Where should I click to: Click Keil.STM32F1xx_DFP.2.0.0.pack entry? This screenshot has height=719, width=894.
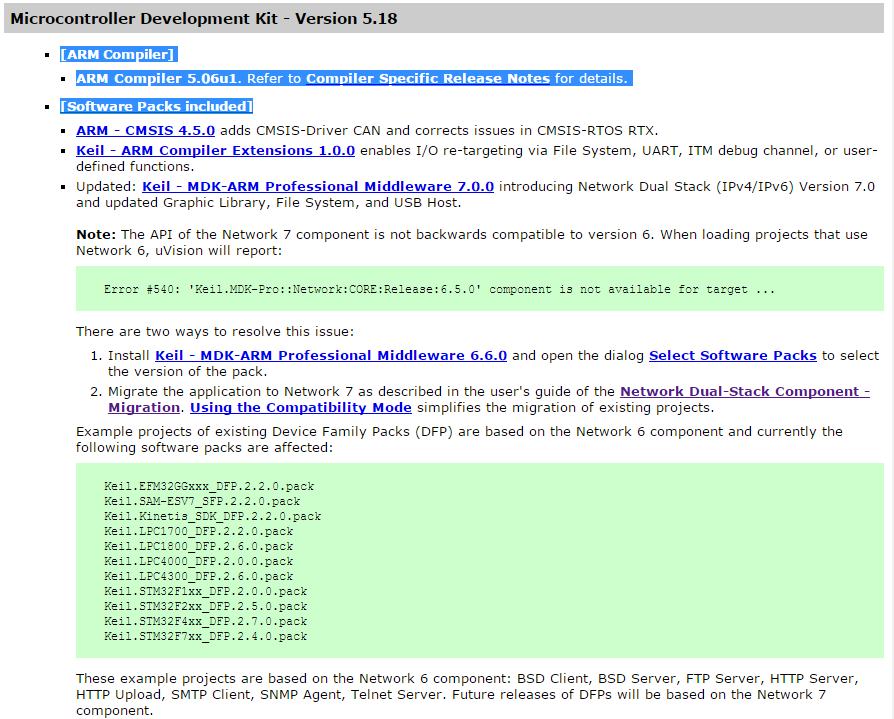[205, 591]
